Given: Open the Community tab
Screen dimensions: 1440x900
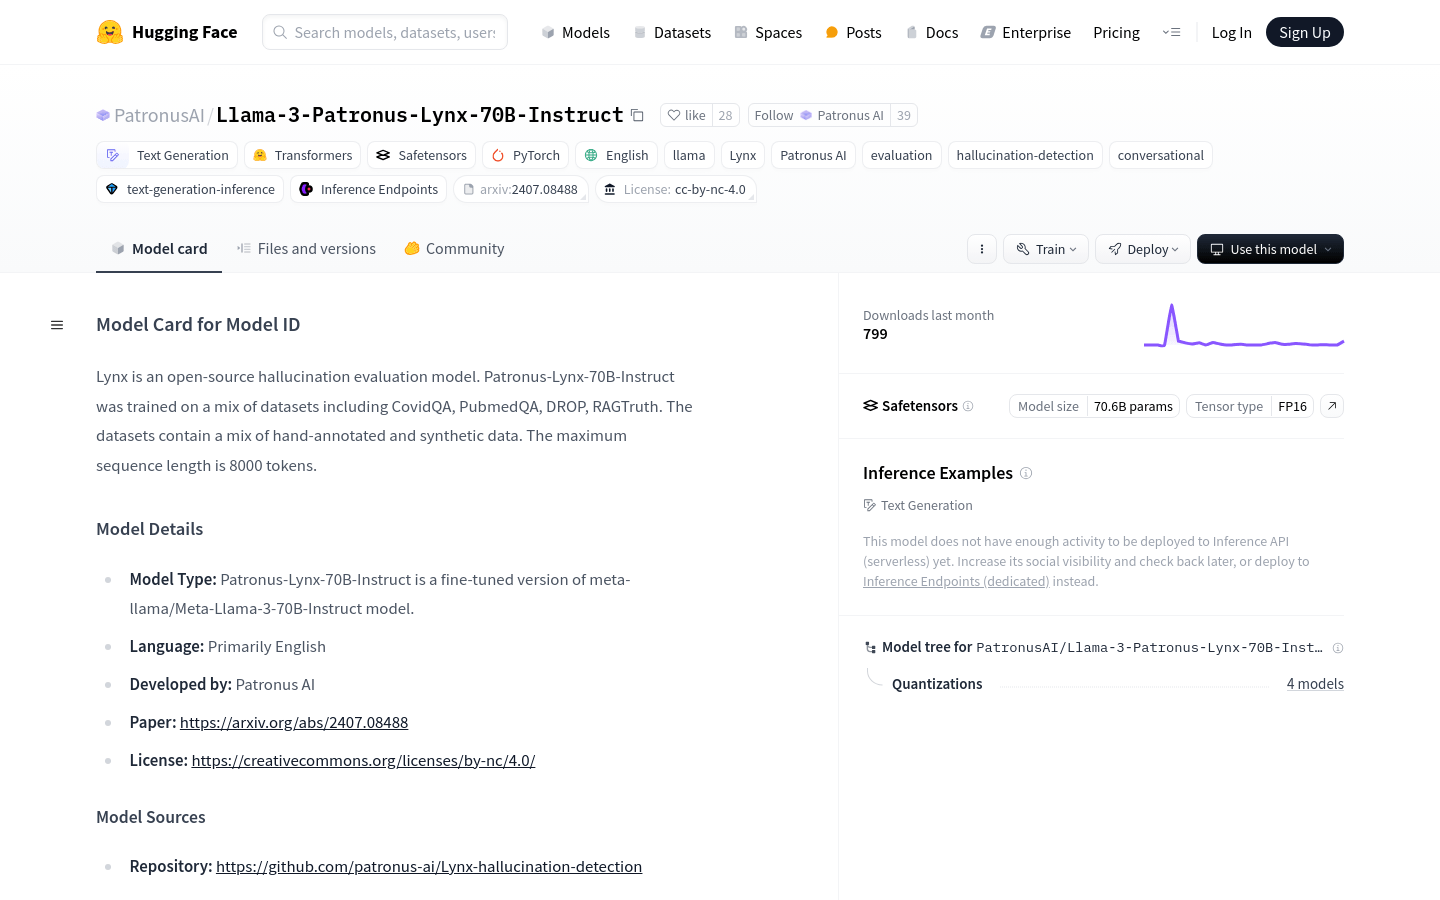Looking at the screenshot, I should coord(454,249).
